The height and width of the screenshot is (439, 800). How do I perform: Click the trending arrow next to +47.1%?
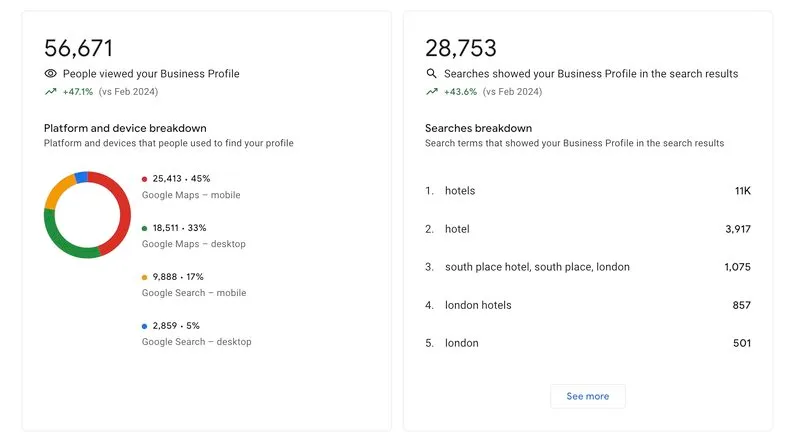(x=50, y=92)
